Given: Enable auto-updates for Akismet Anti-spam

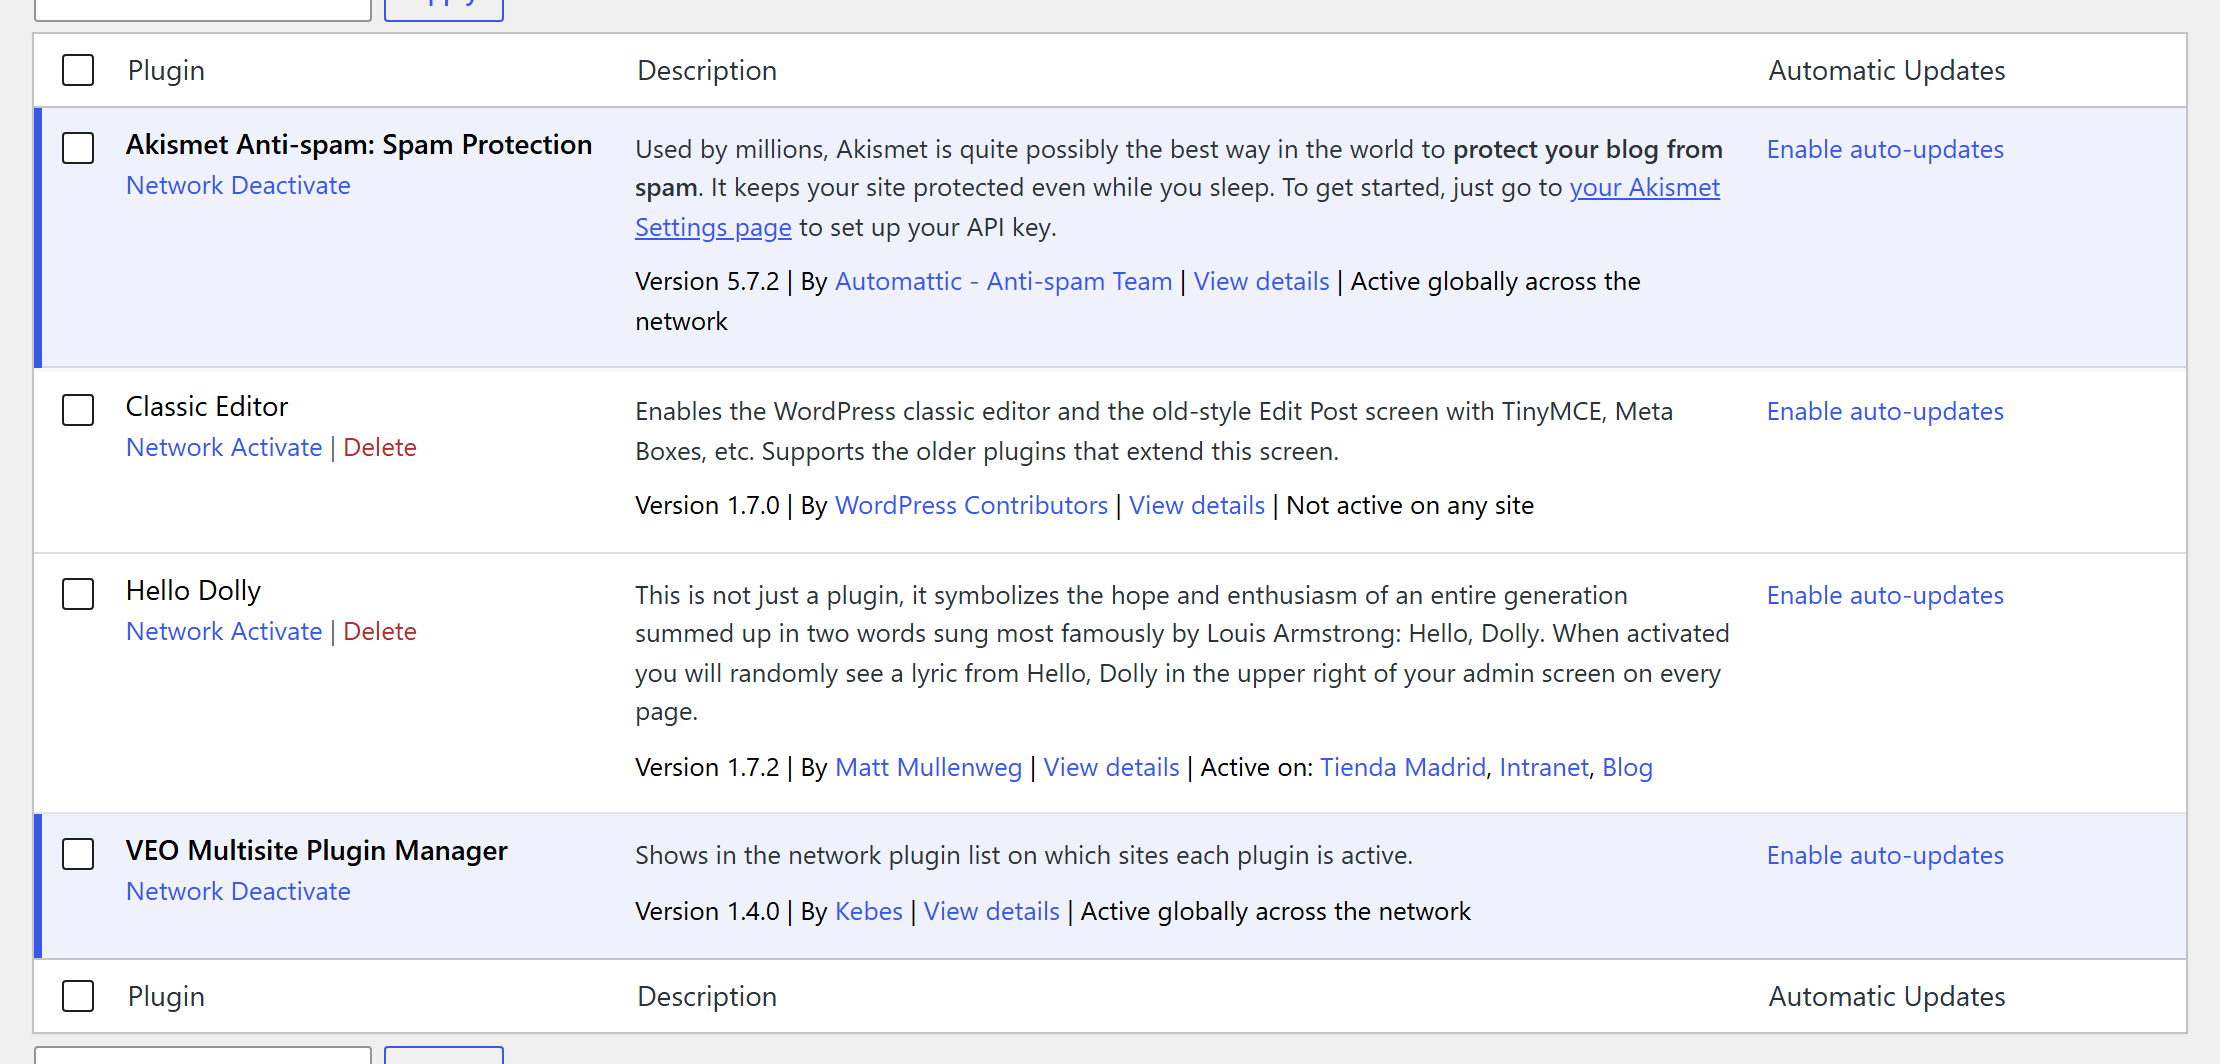Looking at the screenshot, I should point(1885,150).
